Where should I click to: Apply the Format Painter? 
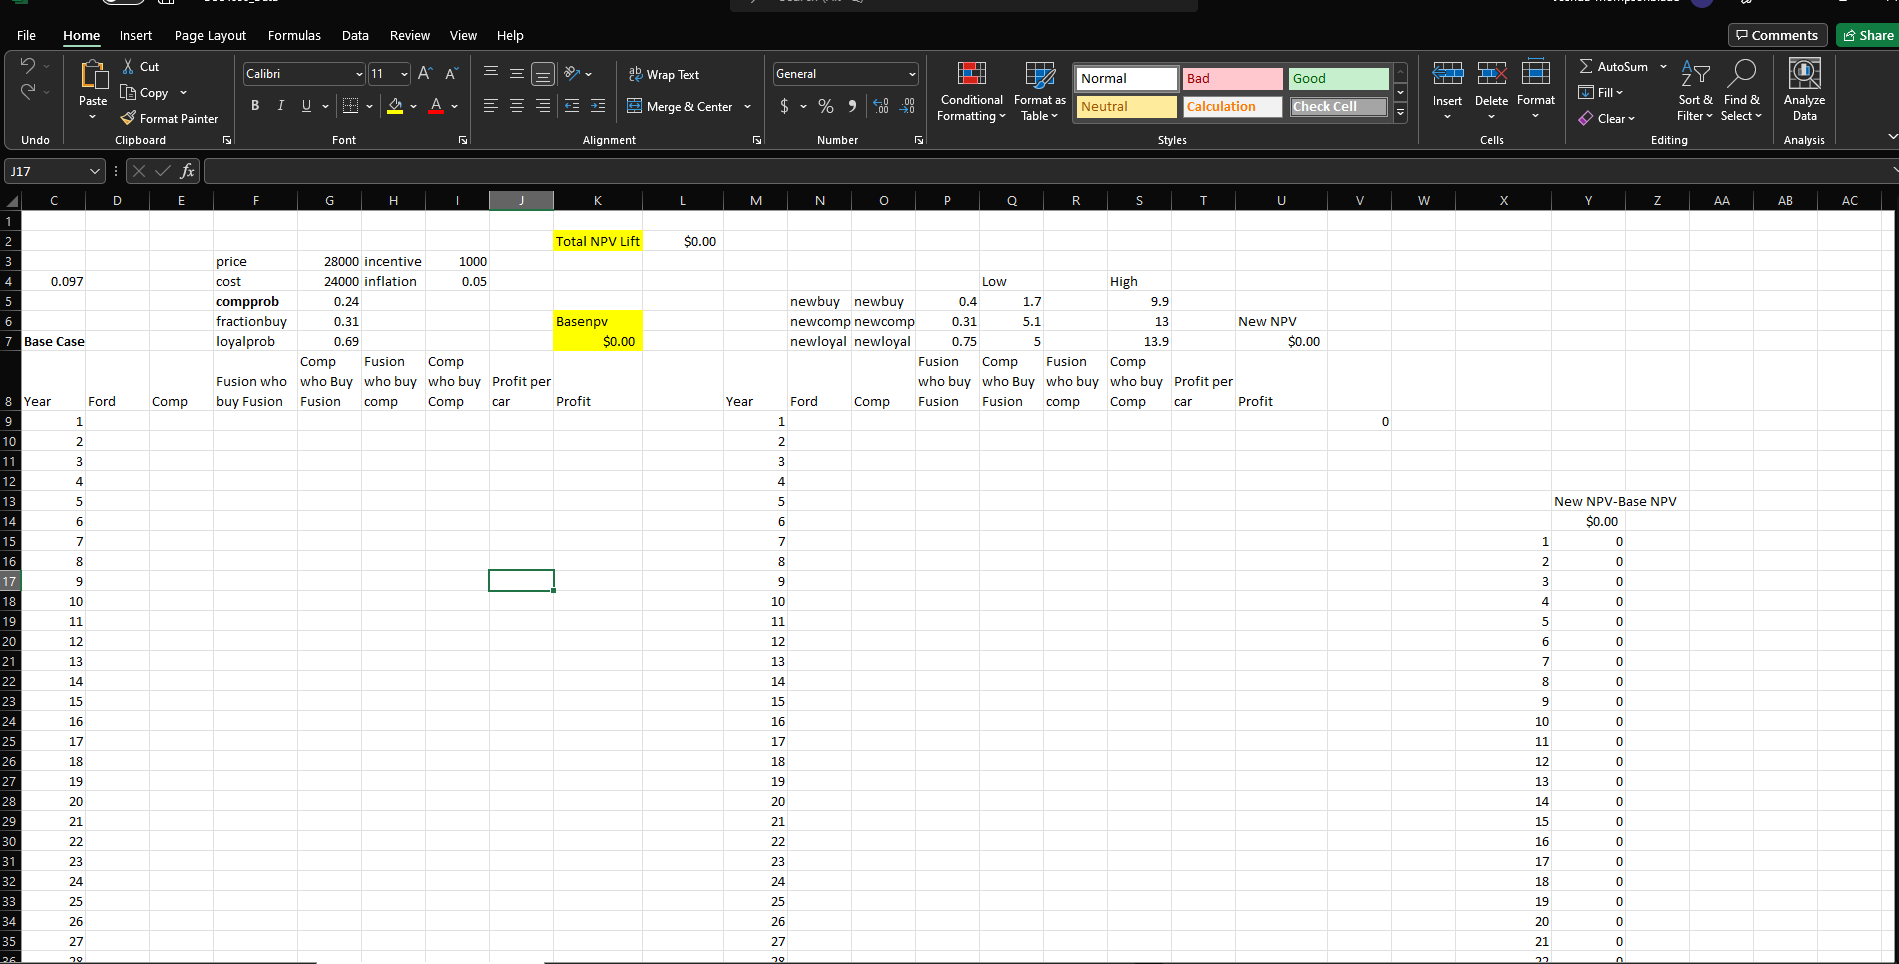pos(168,118)
